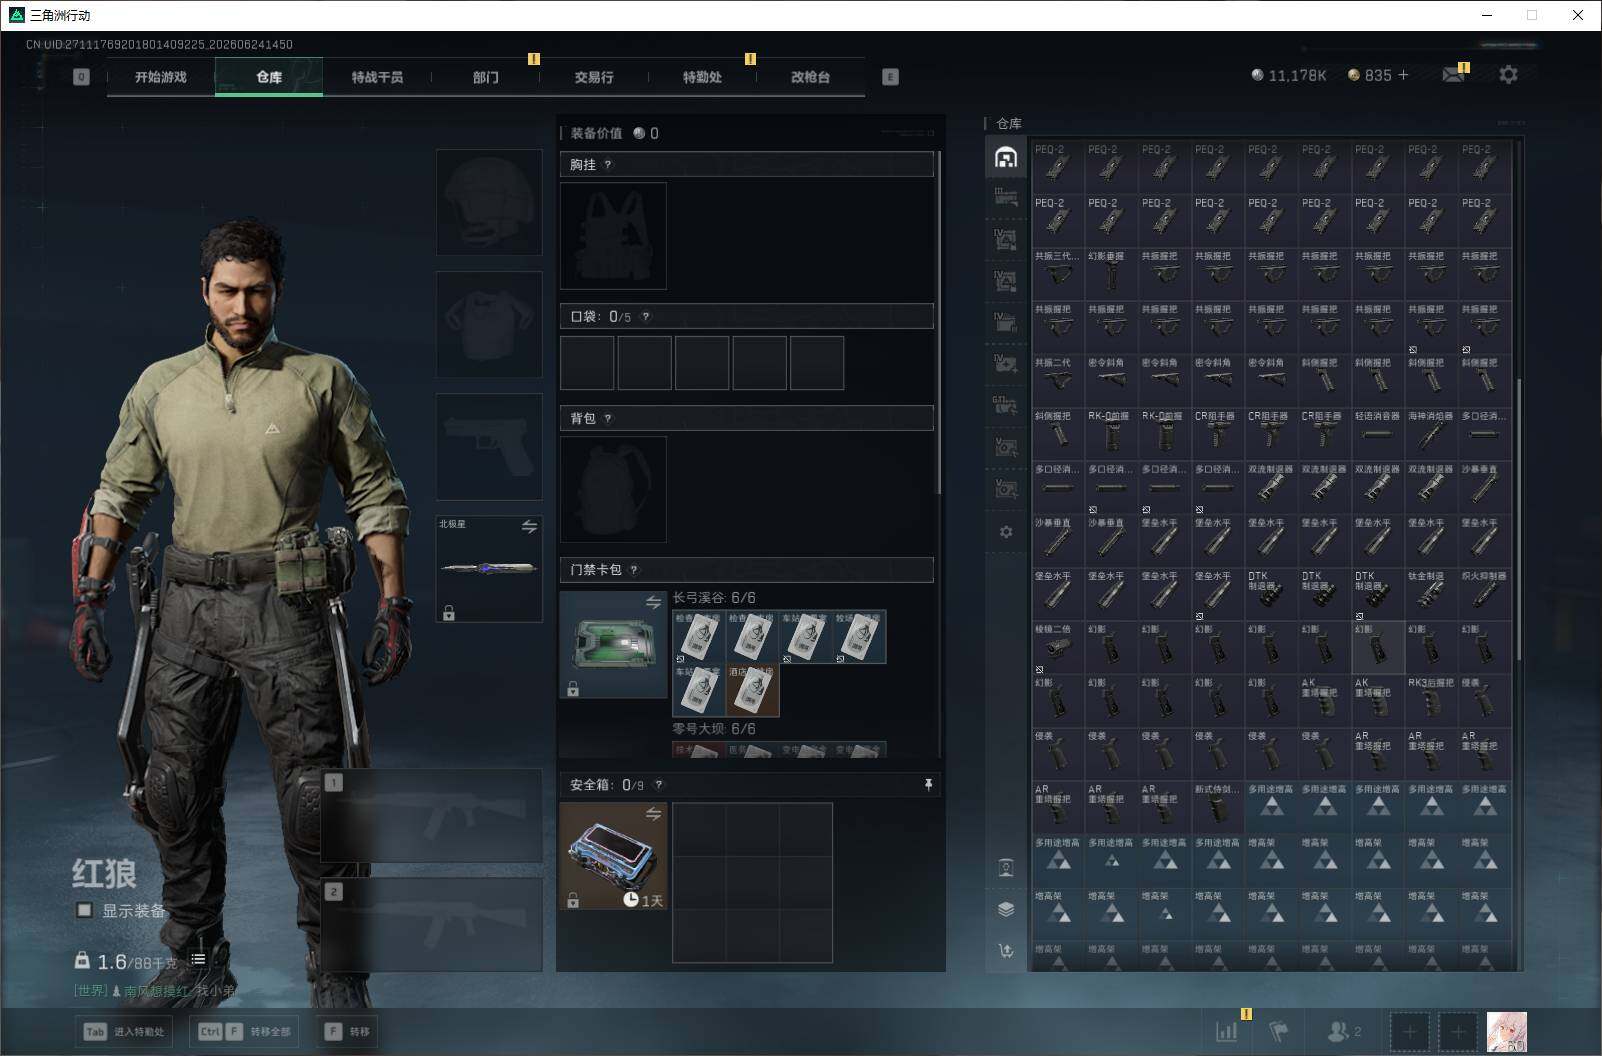Click primary weapon slot 2
The image size is (1602, 1056).
click(432, 925)
